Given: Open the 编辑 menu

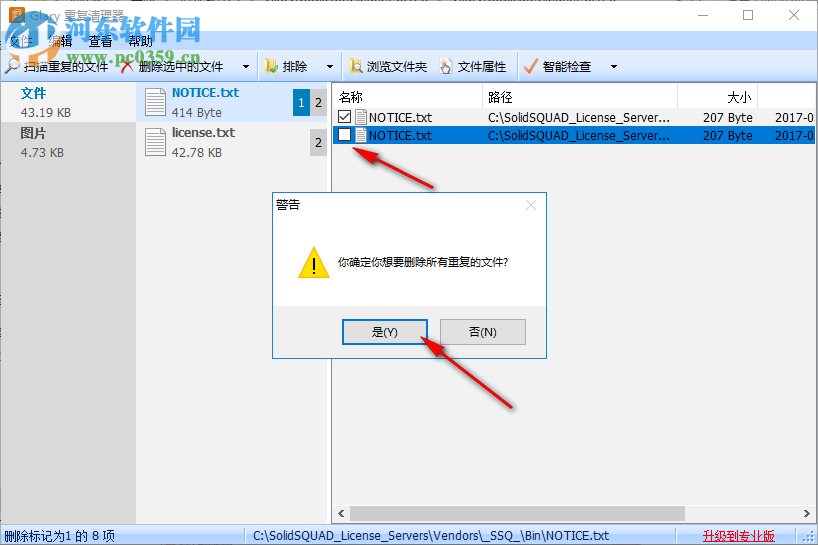Looking at the screenshot, I should pos(60,41).
